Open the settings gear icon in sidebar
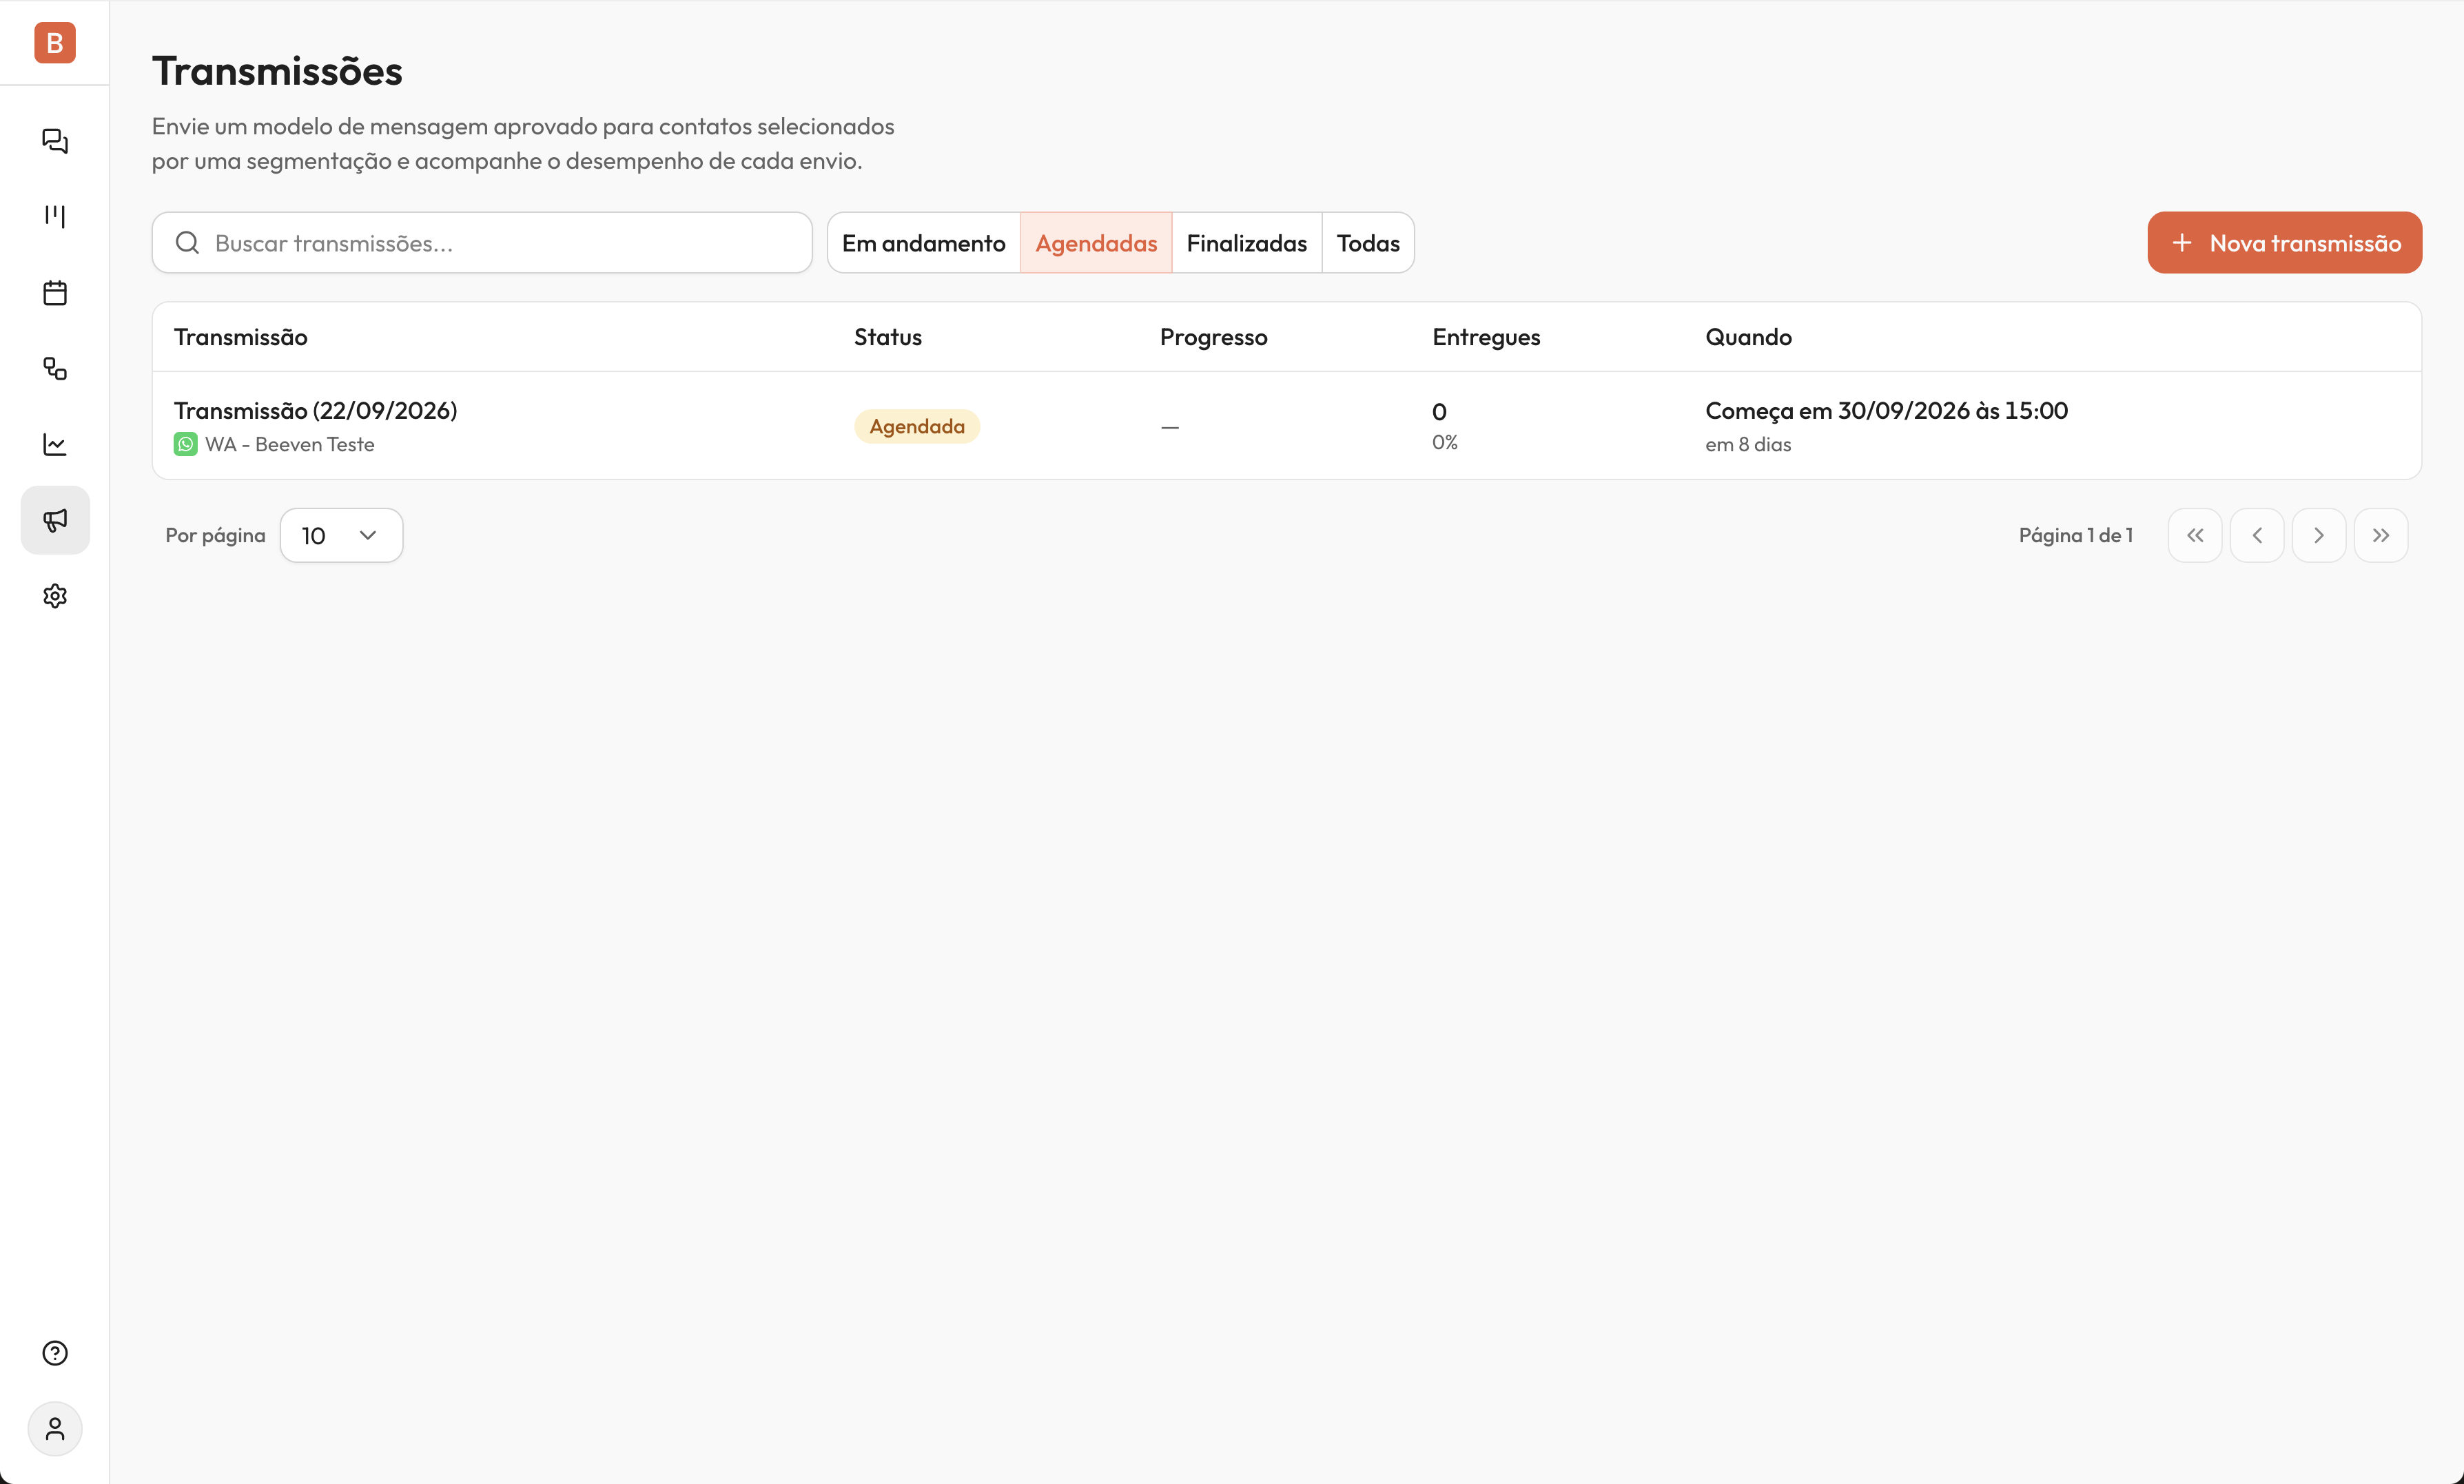Image resolution: width=2464 pixels, height=1484 pixels. [55, 596]
